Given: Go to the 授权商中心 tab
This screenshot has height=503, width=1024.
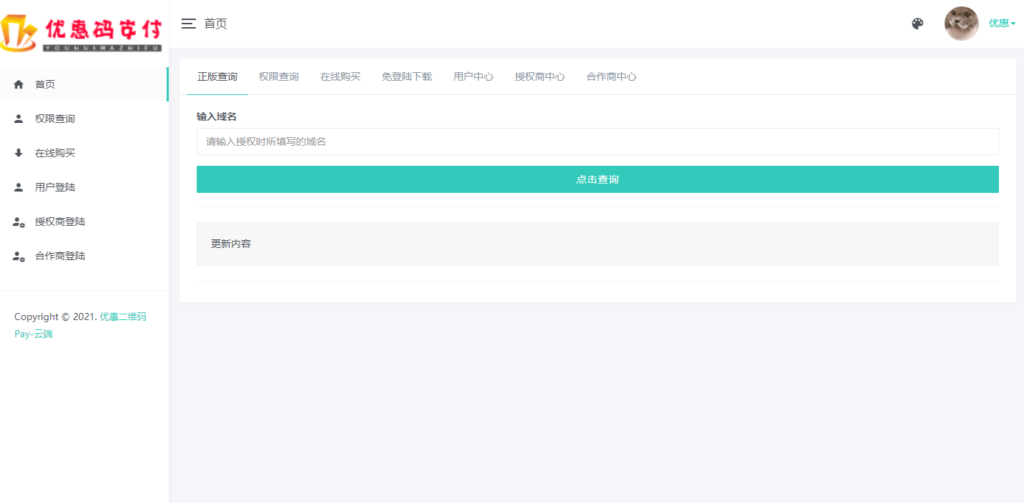Looking at the screenshot, I should coord(539,77).
